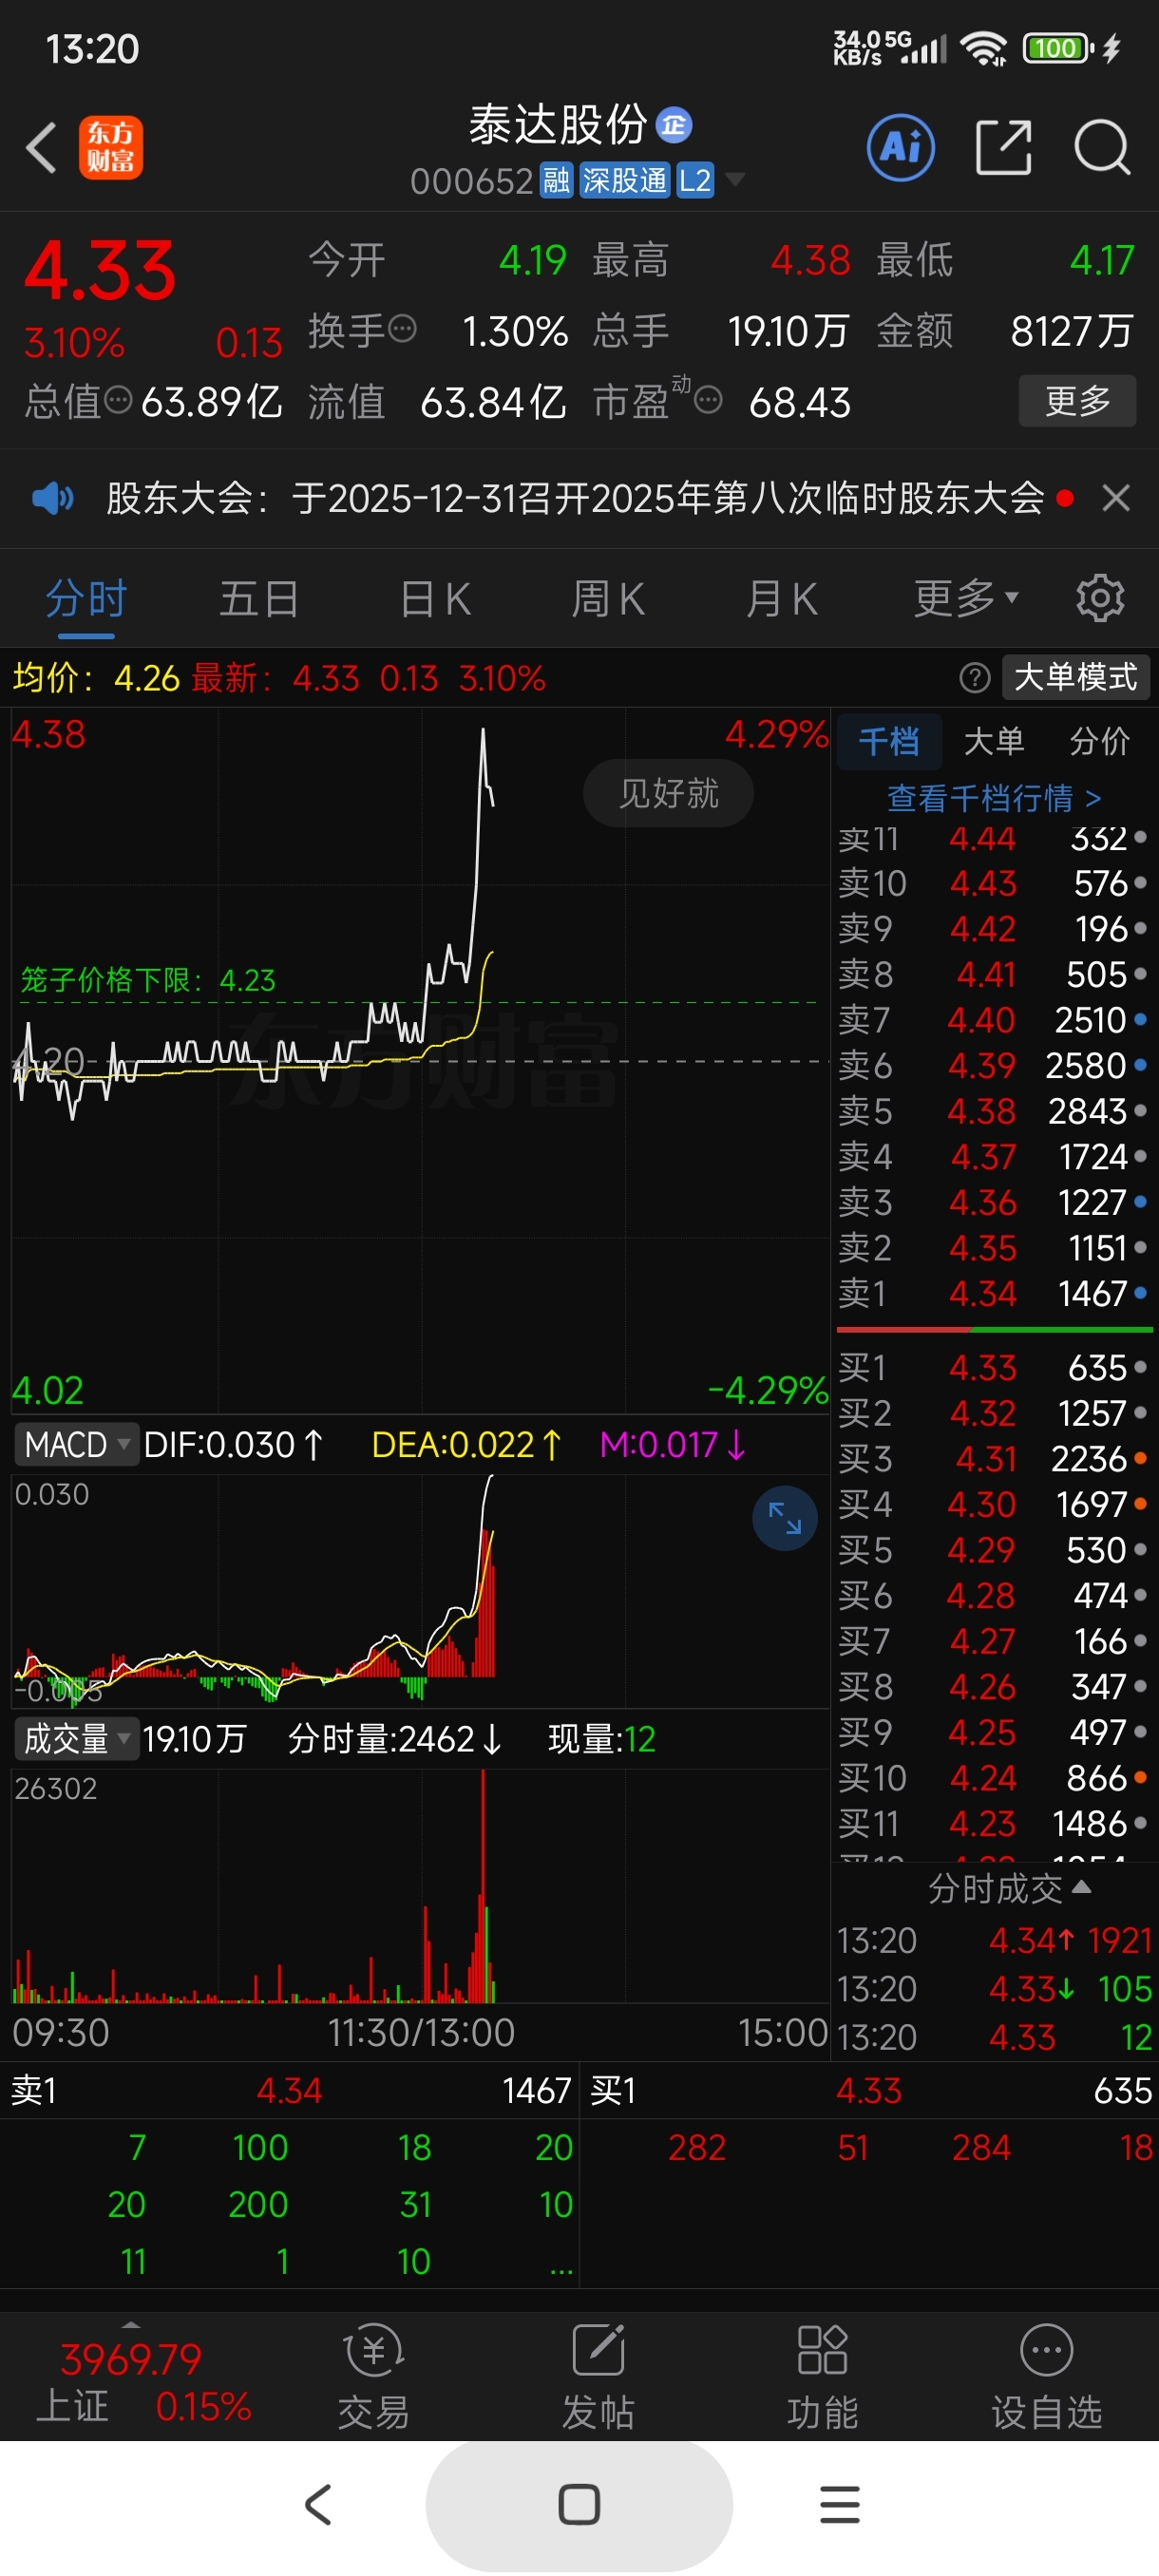Tap the 买11 row at 4.23
Image resolution: width=1159 pixels, height=2576 pixels.
click(993, 1824)
